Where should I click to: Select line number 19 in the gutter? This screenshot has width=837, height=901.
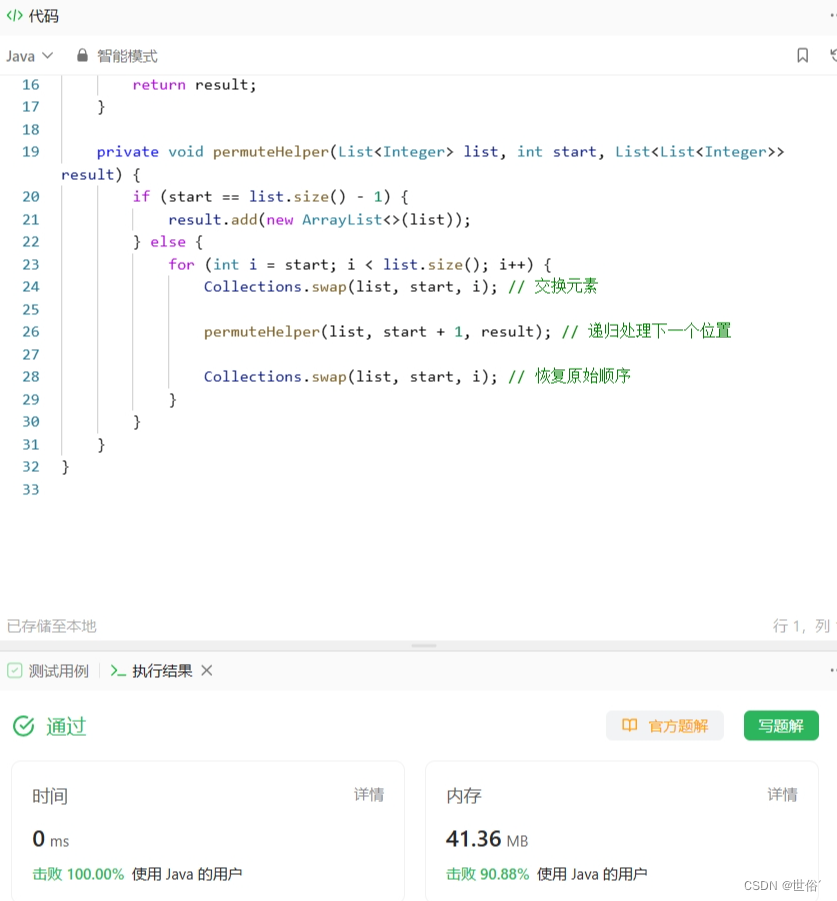point(30,151)
